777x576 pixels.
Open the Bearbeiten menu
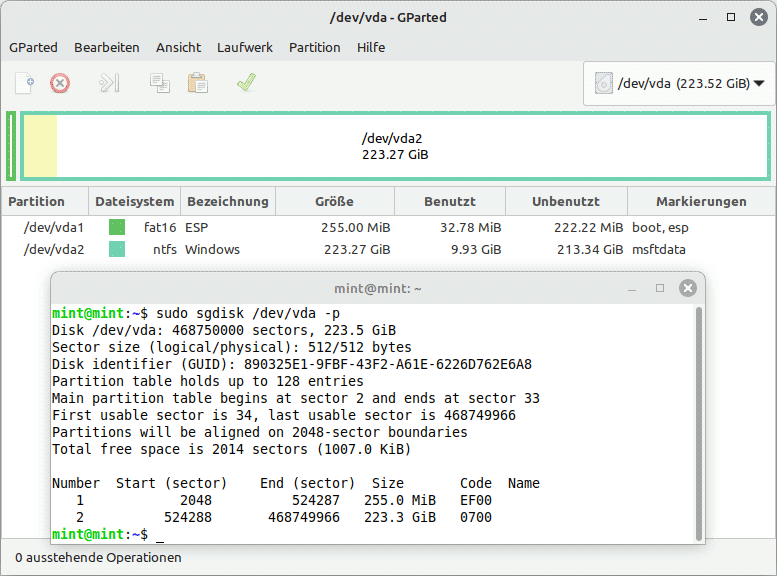click(107, 48)
